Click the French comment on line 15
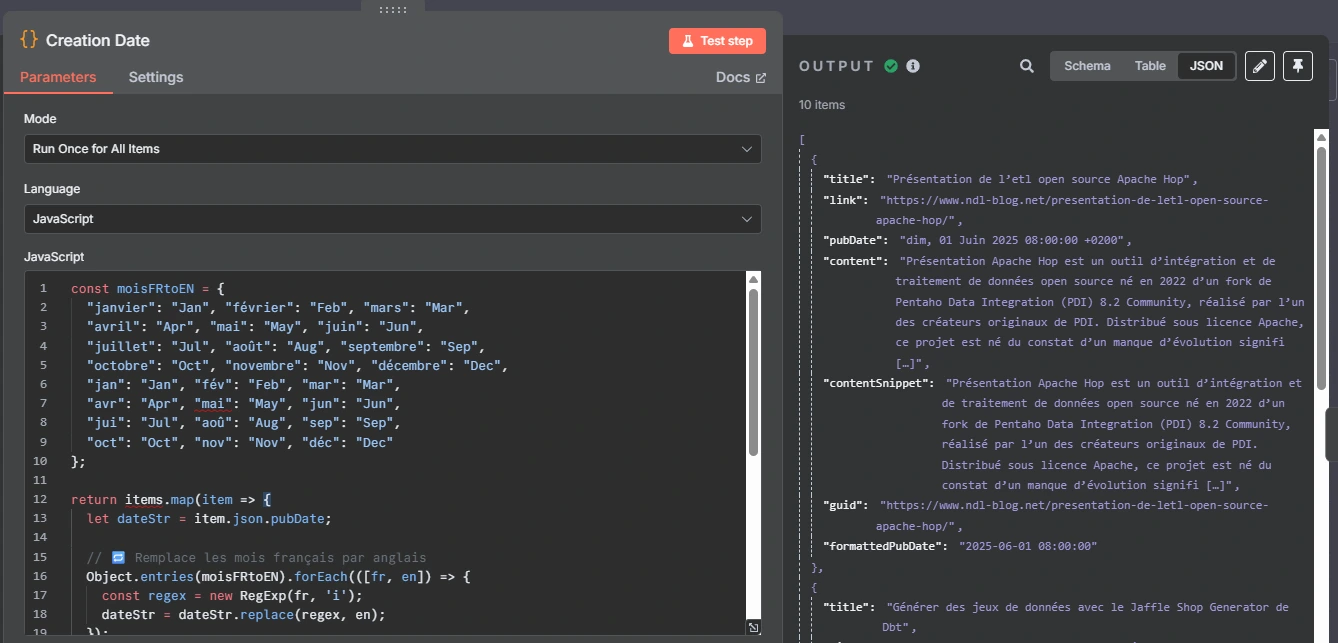1338x643 pixels. point(256,558)
